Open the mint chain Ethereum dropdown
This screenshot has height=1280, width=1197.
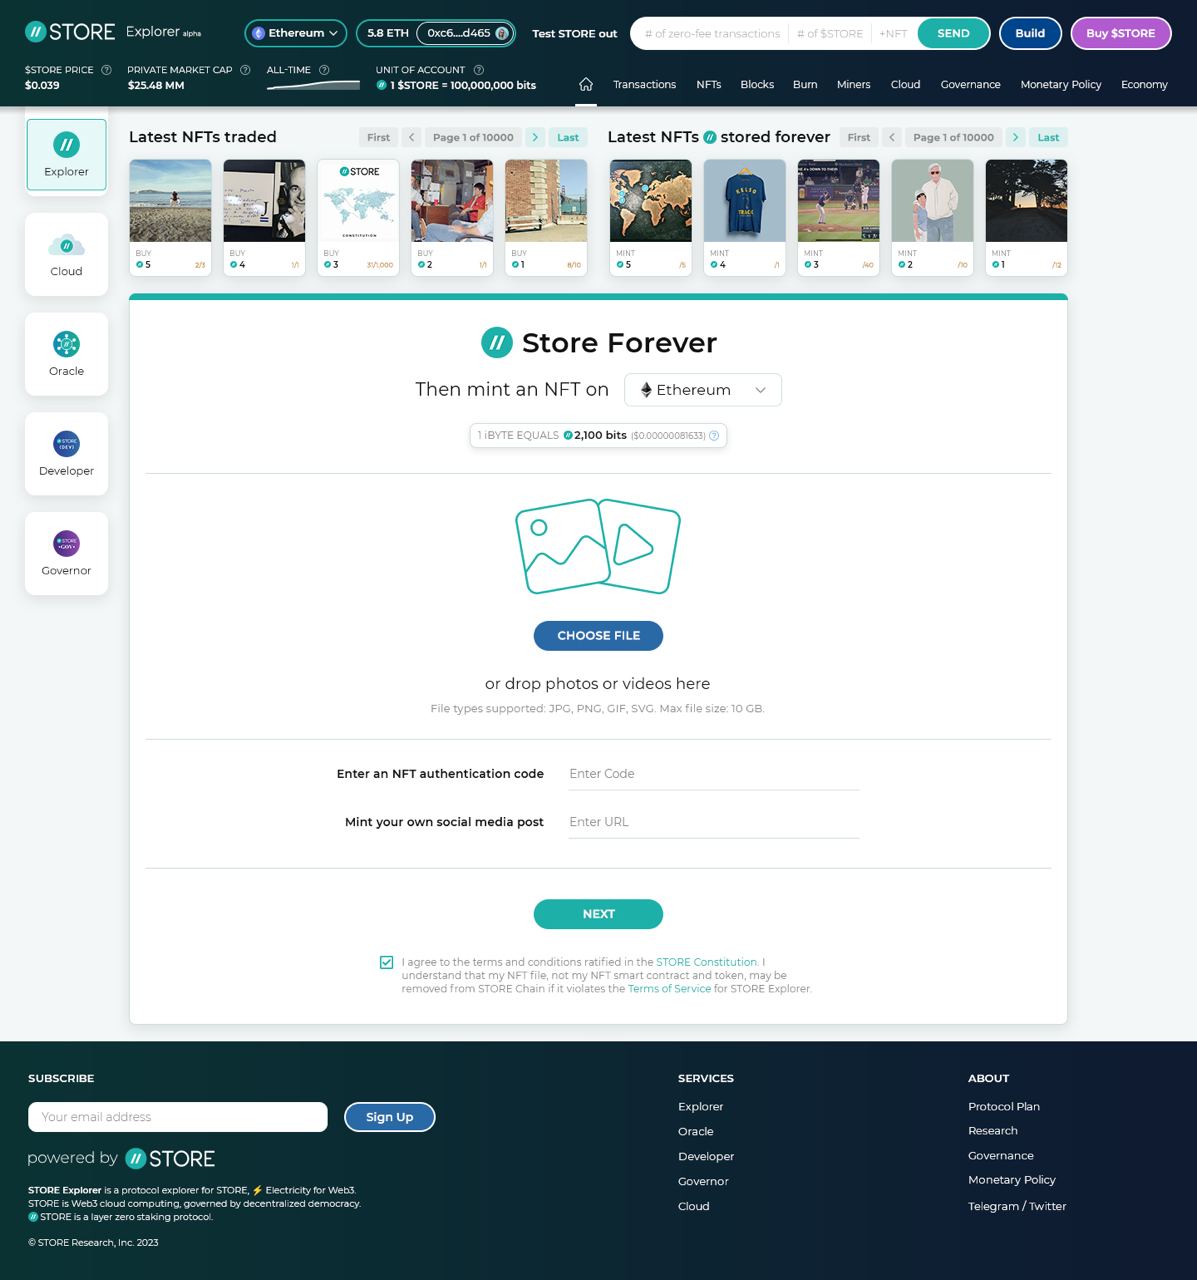tap(703, 390)
